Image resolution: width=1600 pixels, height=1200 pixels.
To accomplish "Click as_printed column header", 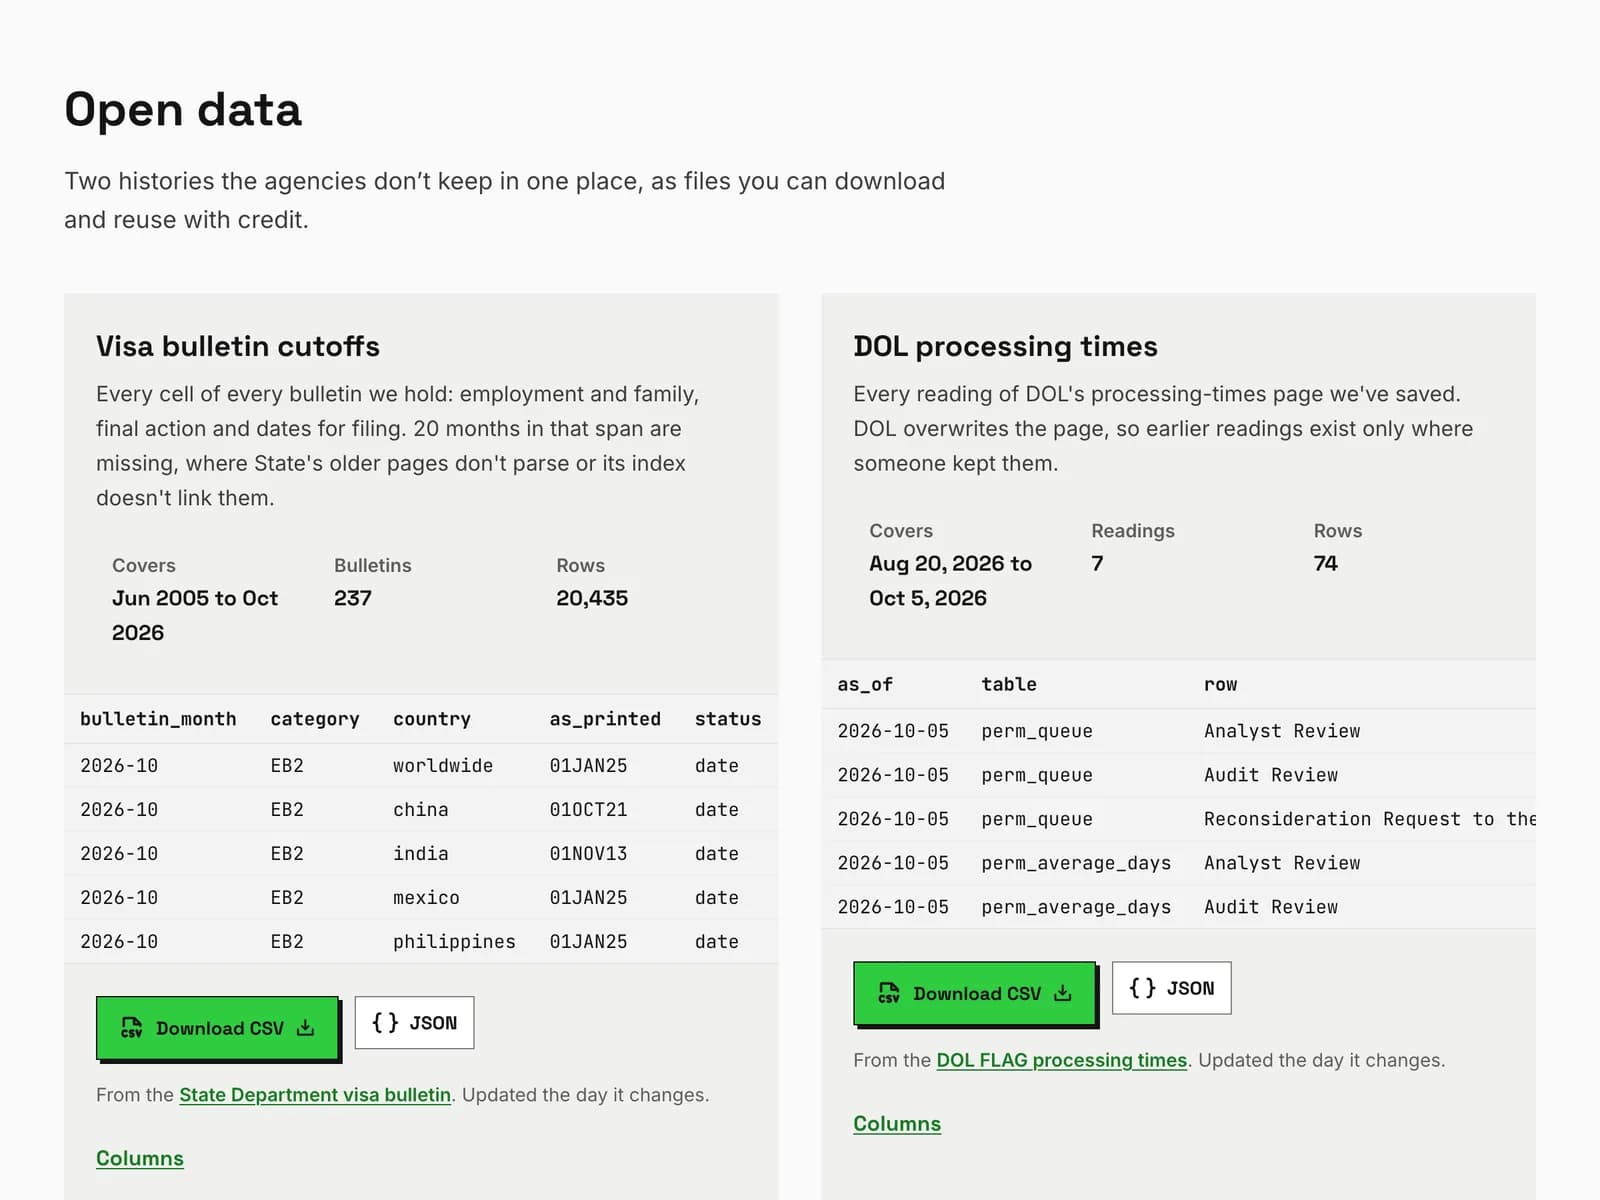I will [605, 719].
